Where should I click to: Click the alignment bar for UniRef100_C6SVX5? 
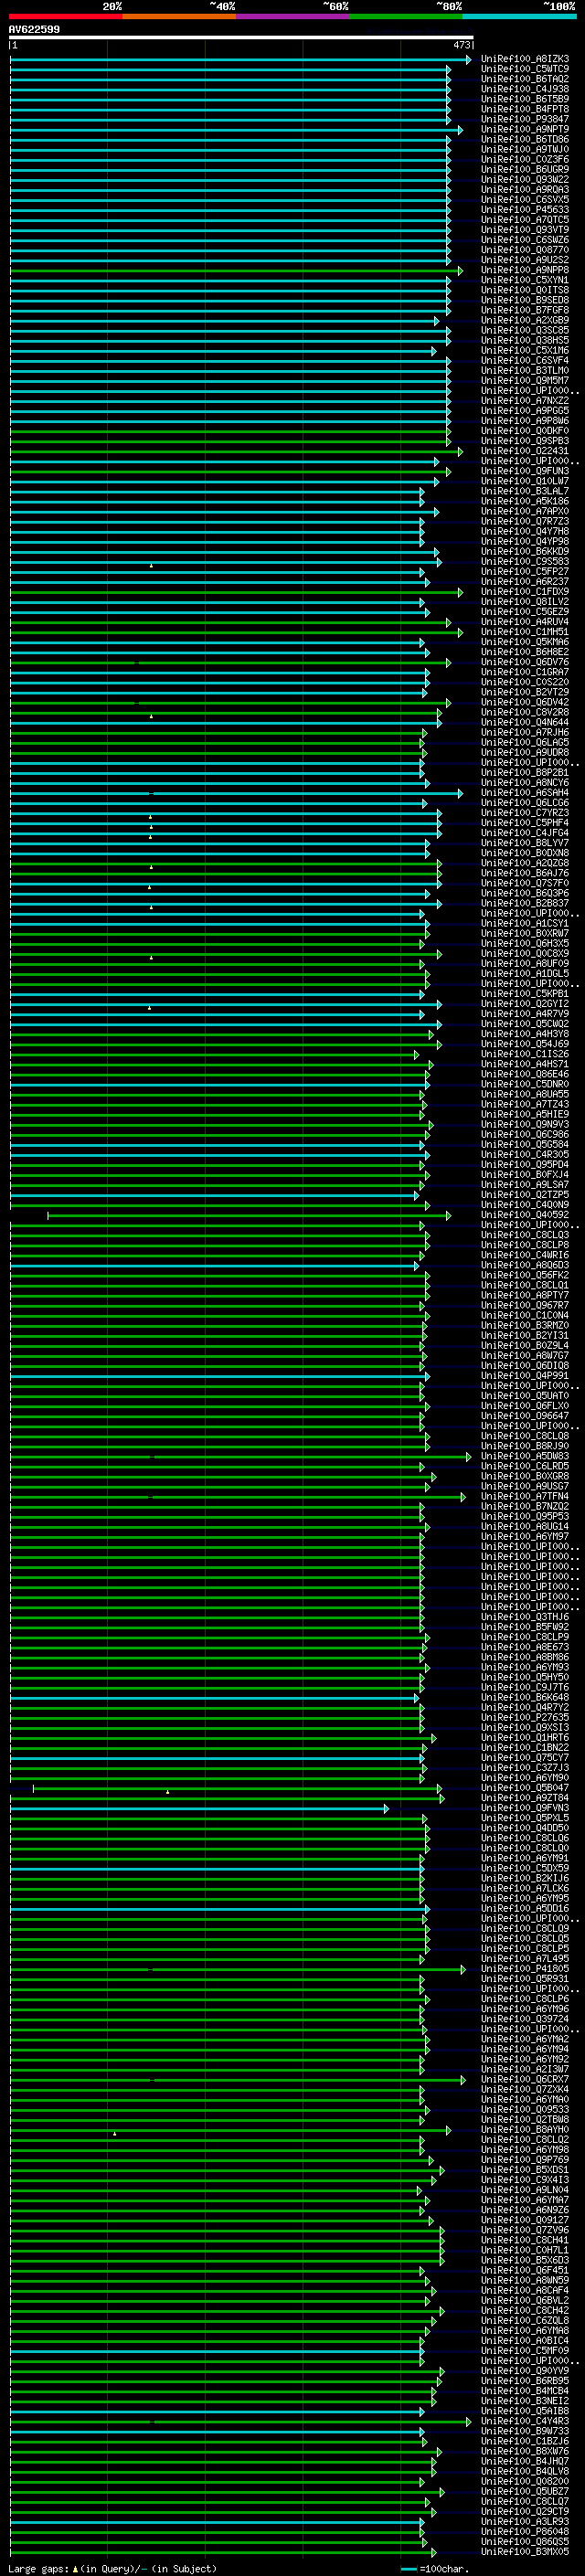[x=230, y=200]
